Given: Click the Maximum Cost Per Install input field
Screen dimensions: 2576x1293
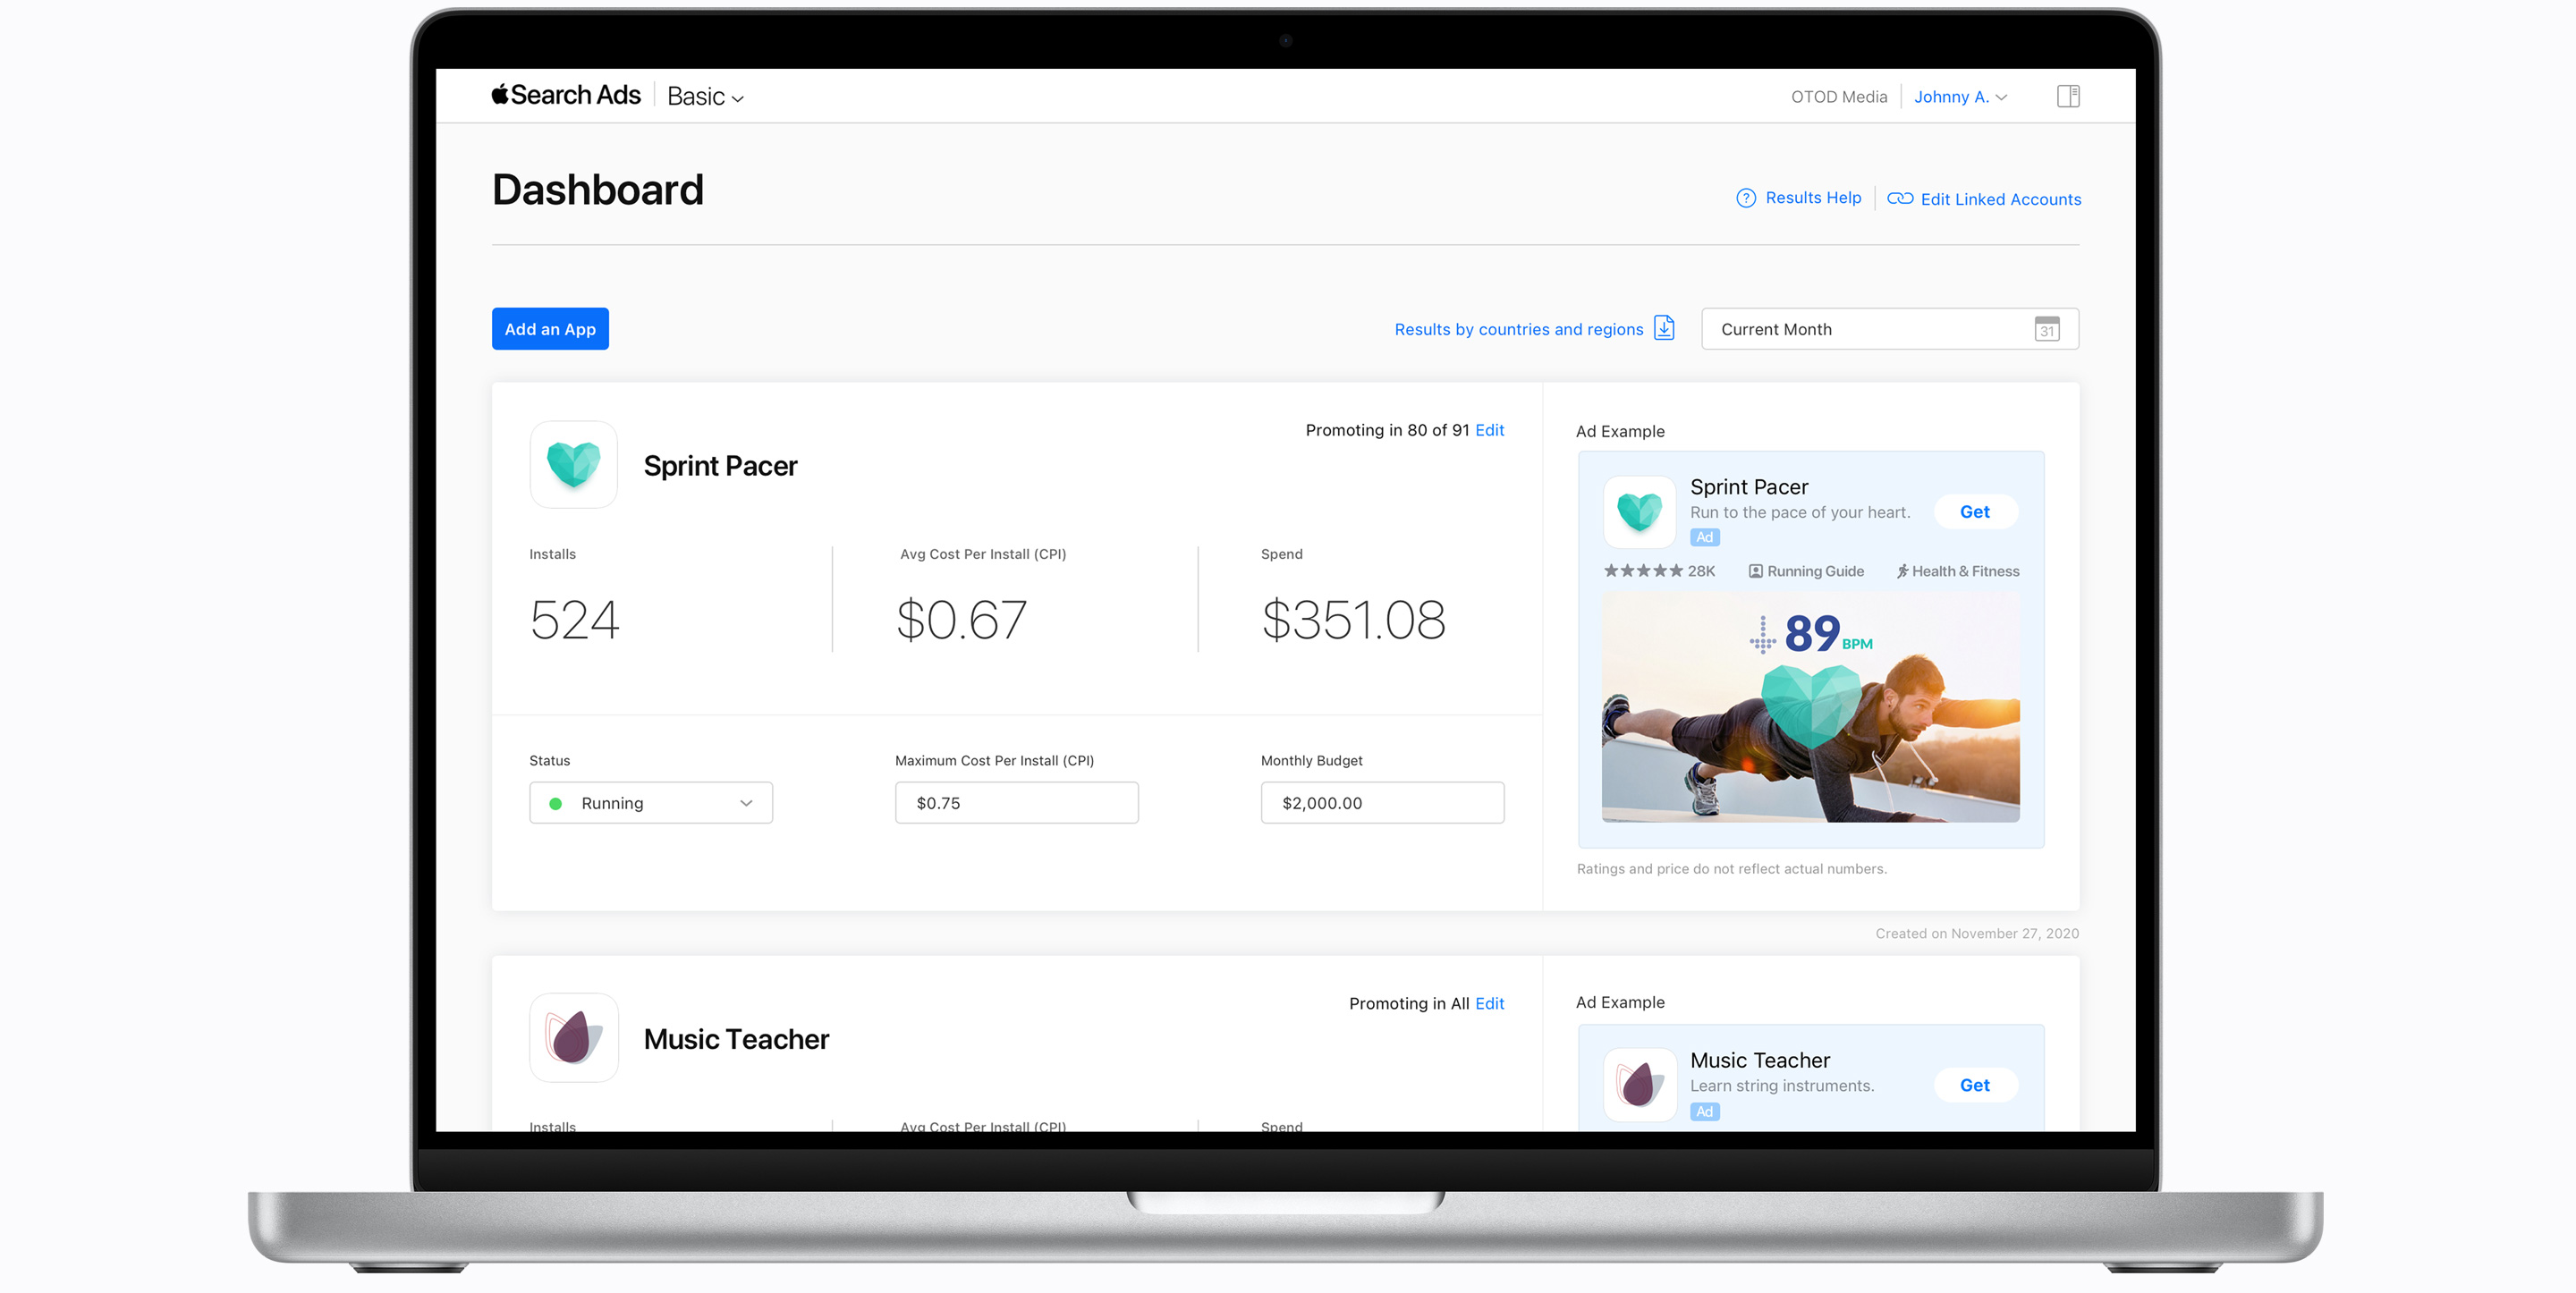Looking at the screenshot, I should coord(1016,803).
